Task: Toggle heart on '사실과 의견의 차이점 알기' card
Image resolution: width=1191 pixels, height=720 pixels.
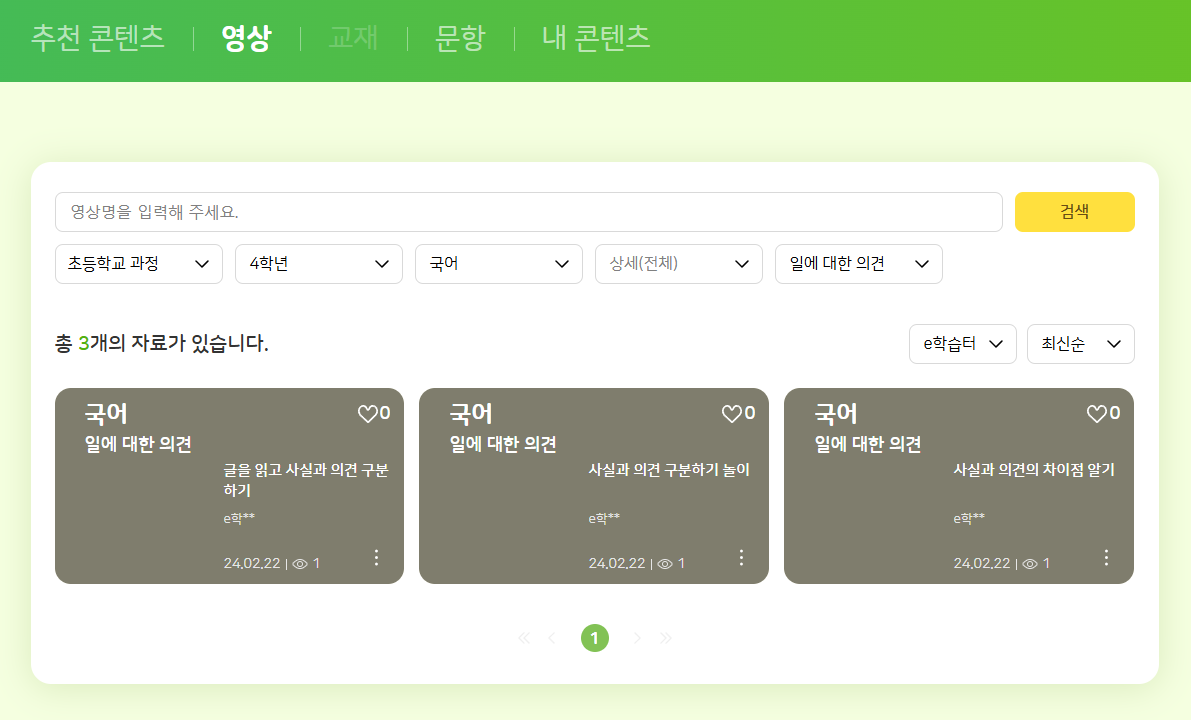Action: click(x=1097, y=414)
